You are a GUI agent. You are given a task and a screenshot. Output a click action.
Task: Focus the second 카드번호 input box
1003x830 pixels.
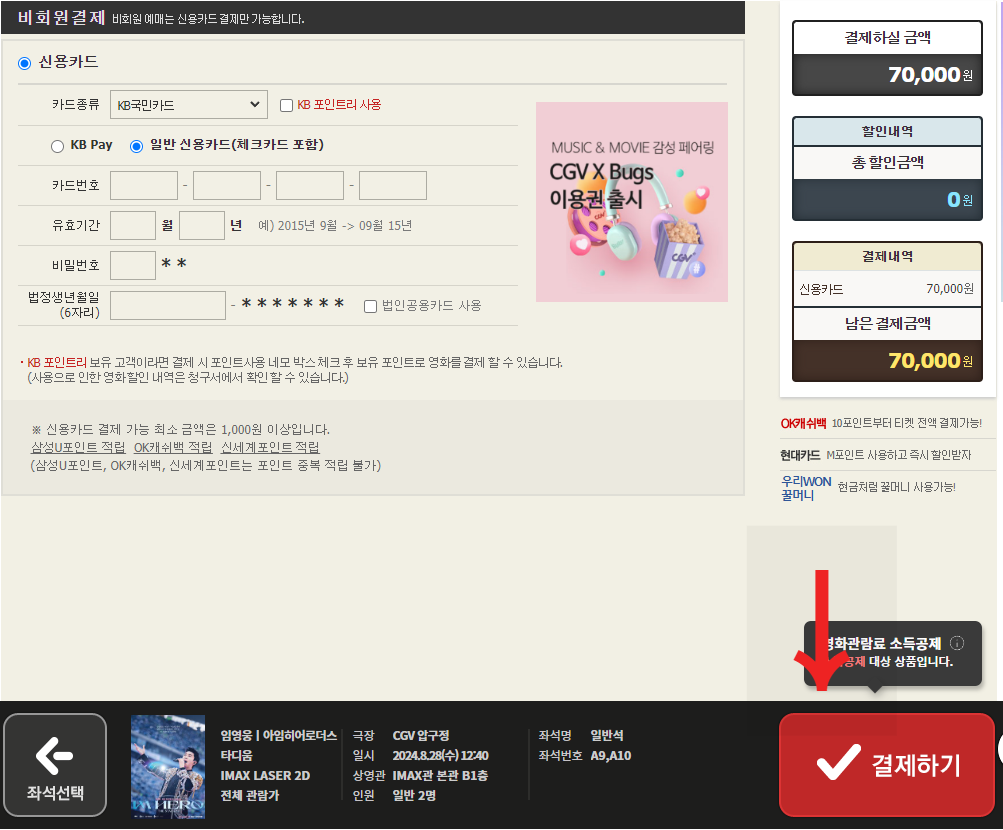pyautogui.click(x=227, y=185)
